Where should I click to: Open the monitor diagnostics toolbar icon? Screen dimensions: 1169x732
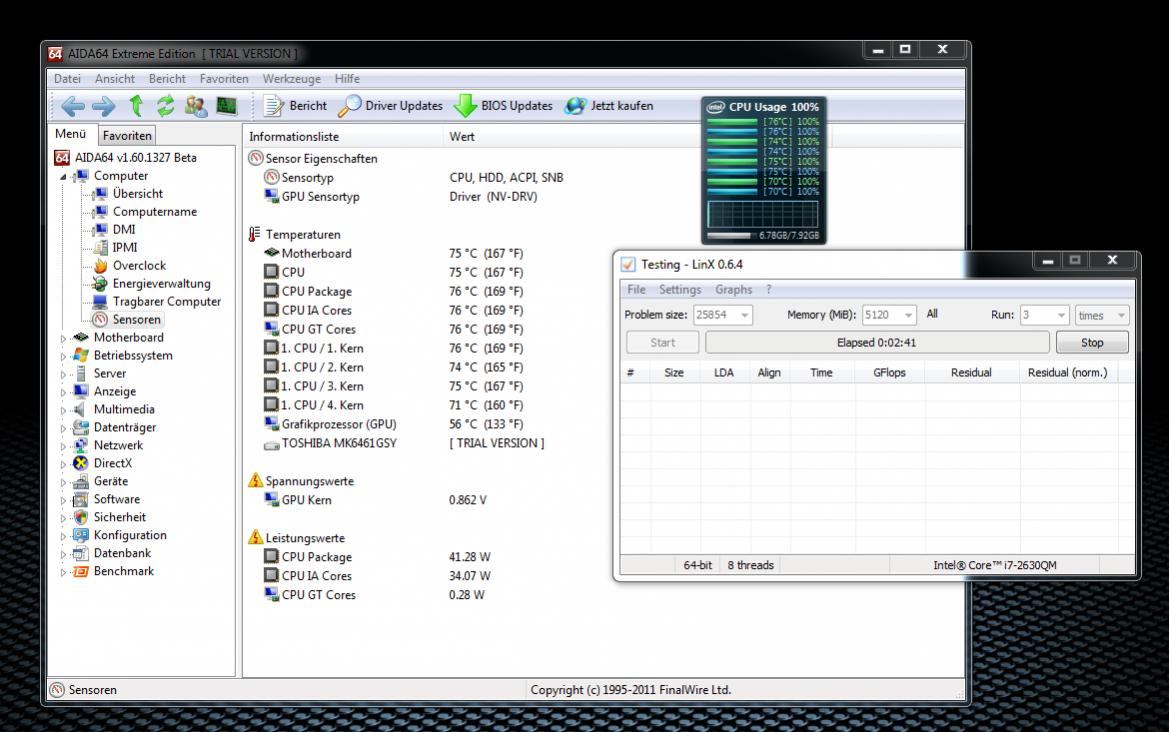(x=227, y=106)
